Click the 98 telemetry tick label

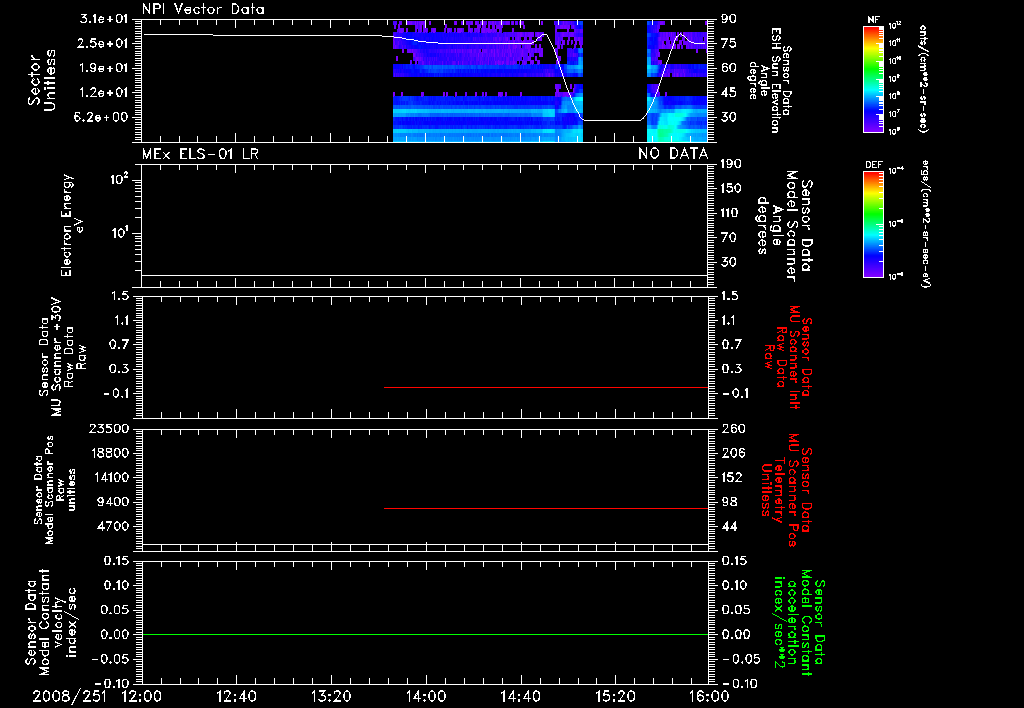[728, 502]
